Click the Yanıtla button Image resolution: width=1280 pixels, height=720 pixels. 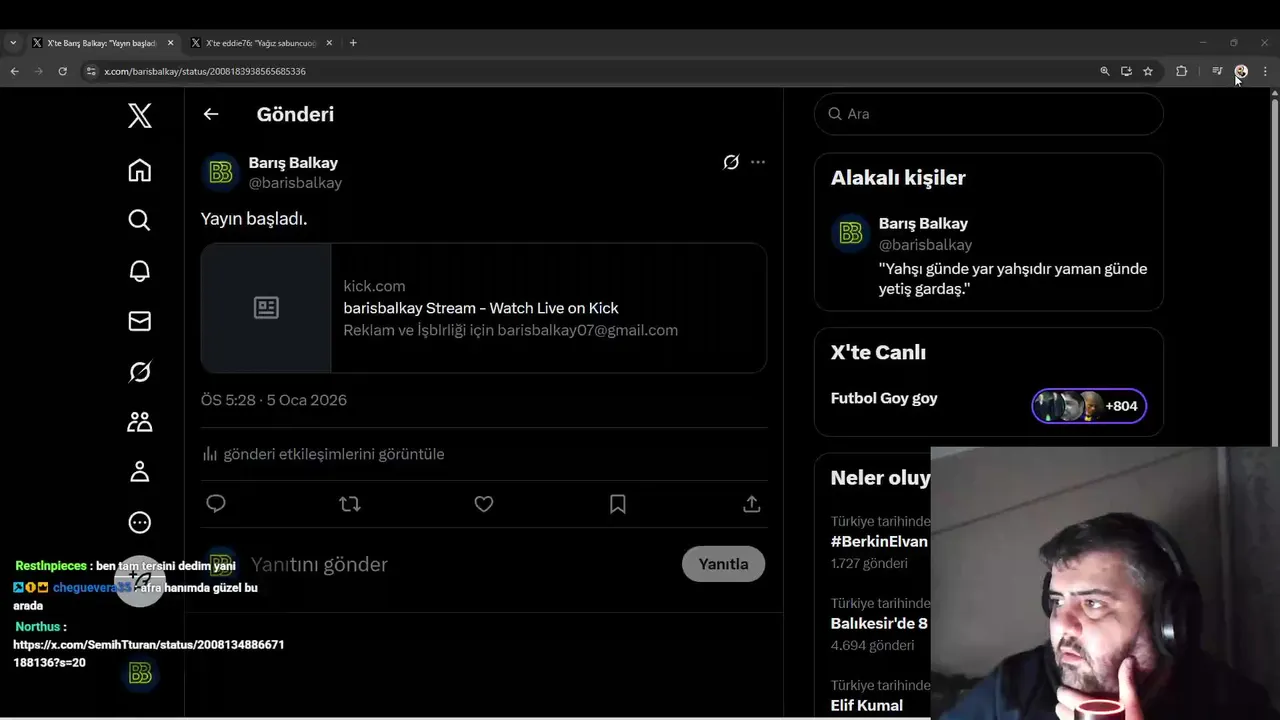pyautogui.click(x=723, y=564)
